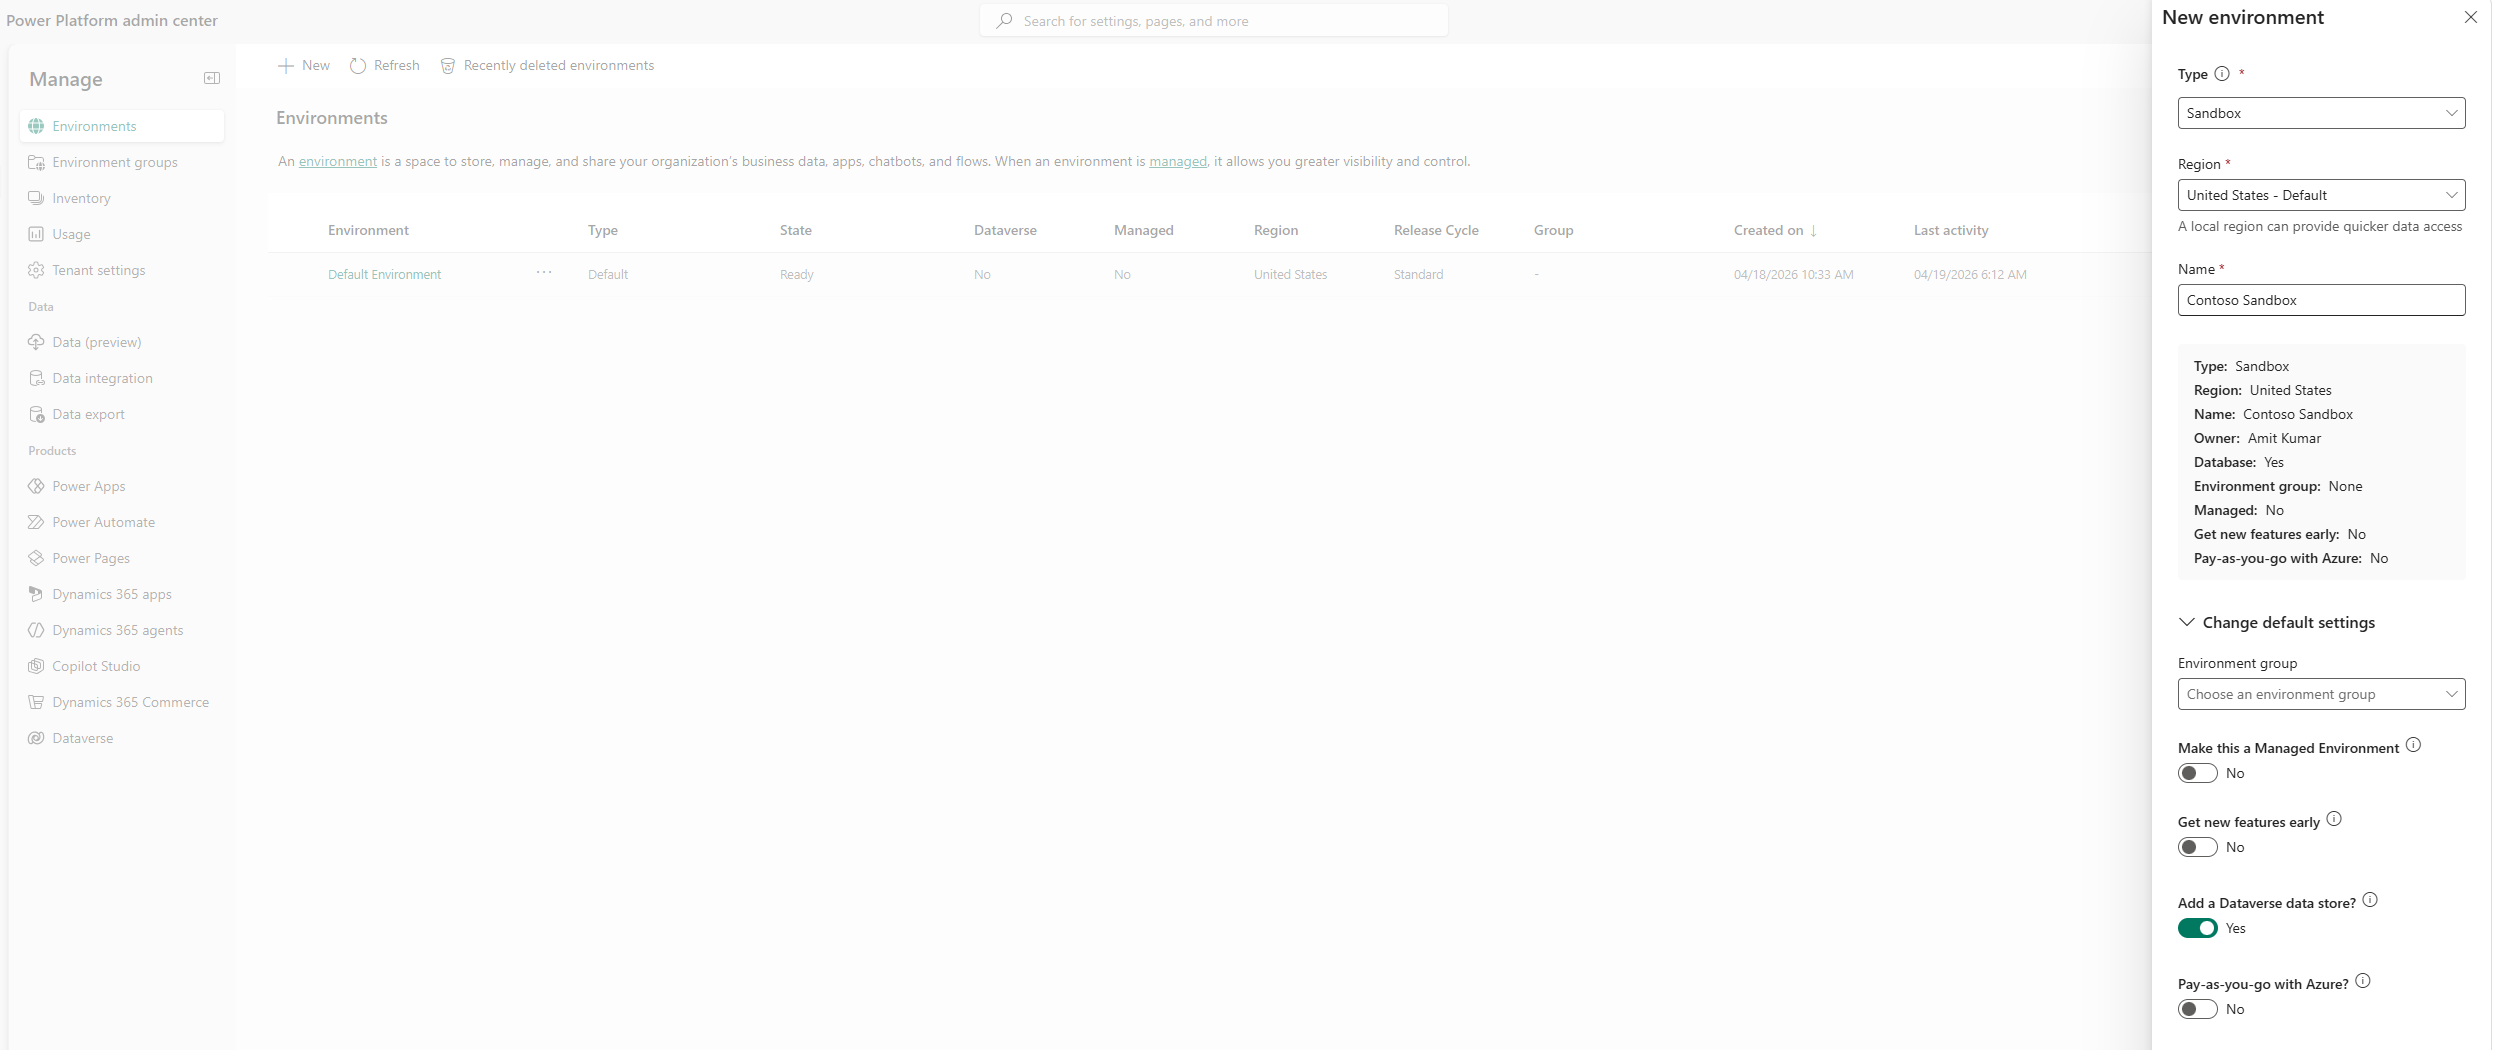
Task: Click Power Platform admin center title
Action: [112, 20]
